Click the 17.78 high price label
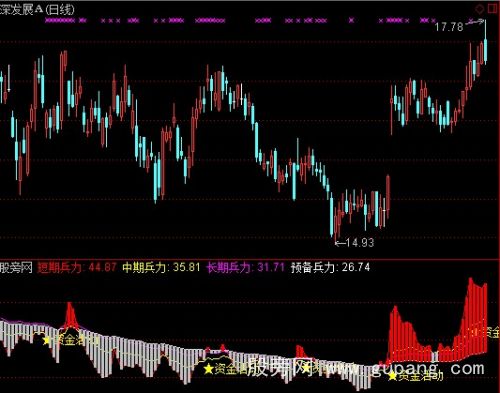500x393 pixels. coord(449,27)
